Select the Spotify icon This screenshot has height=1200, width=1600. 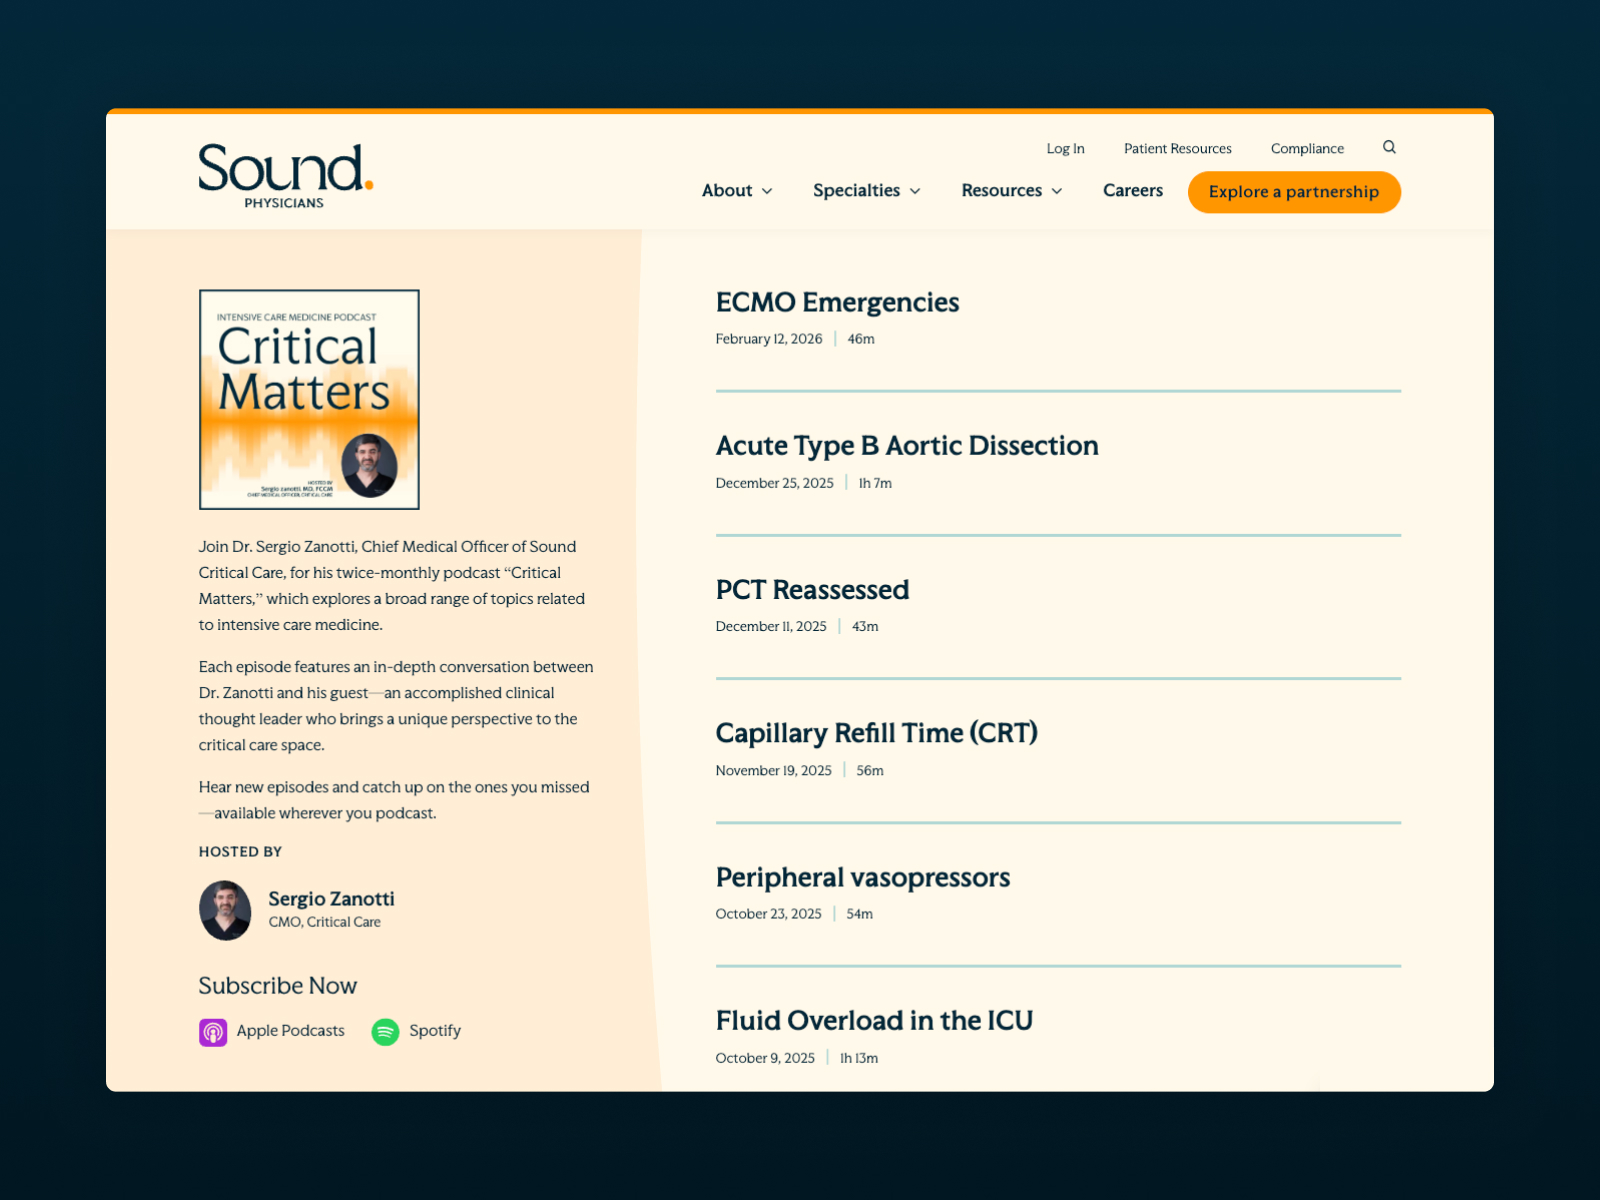[x=384, y=1031]
